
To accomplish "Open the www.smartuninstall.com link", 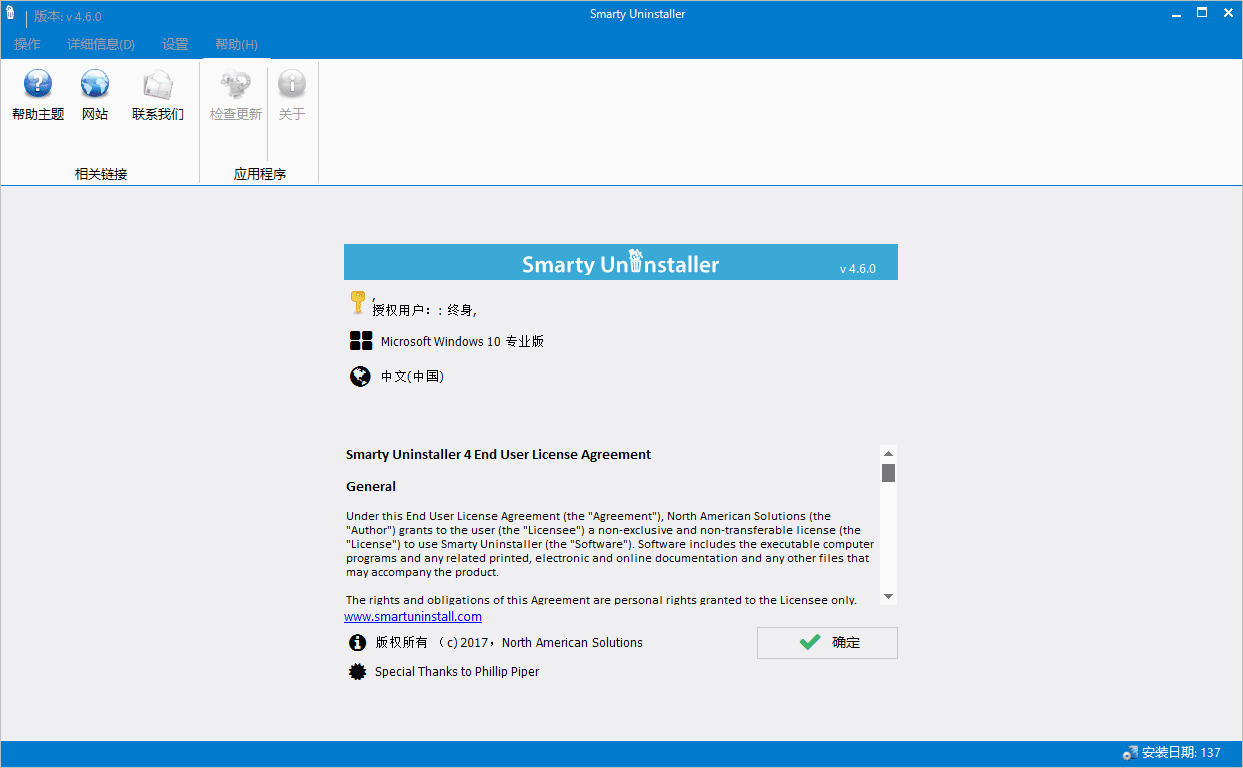I will click(413, 616).
